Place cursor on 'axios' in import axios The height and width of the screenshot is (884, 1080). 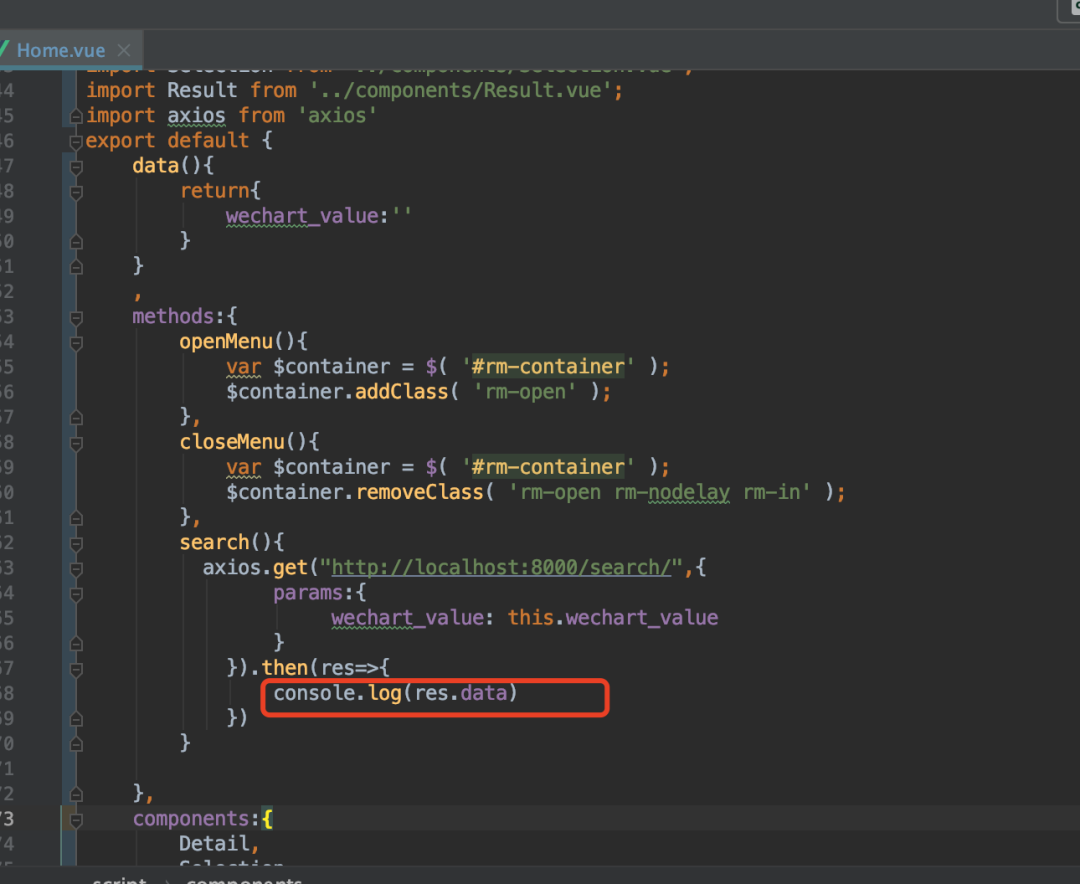click(x=196, y=115)
